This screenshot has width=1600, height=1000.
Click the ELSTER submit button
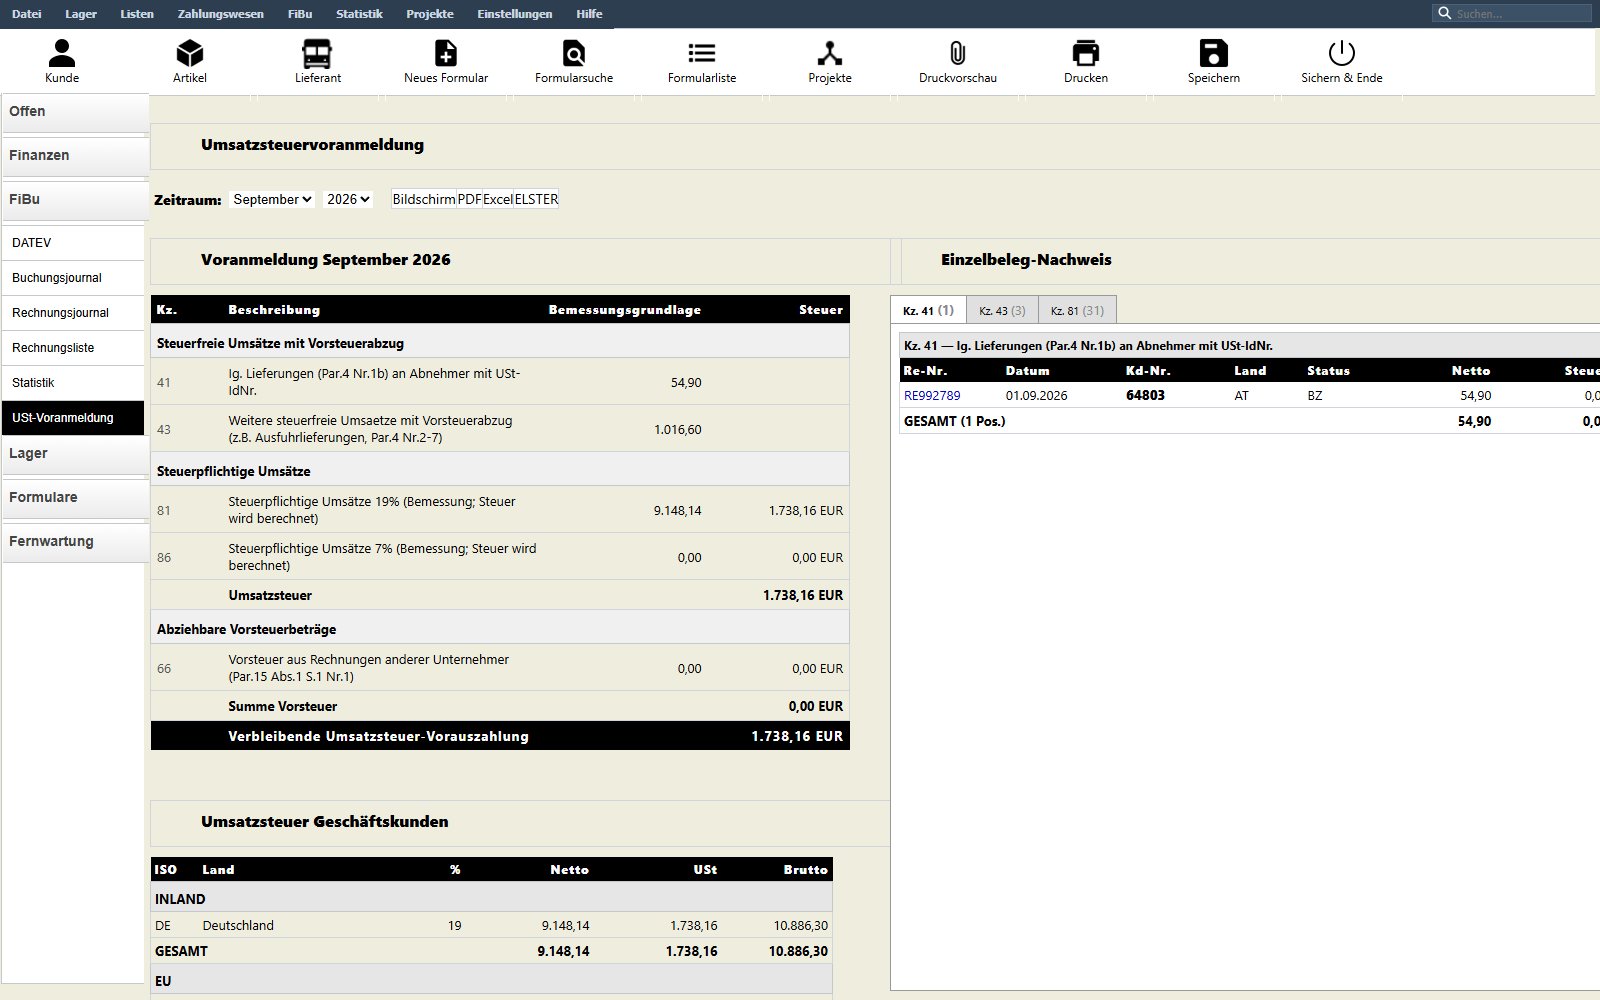[536, 199]
